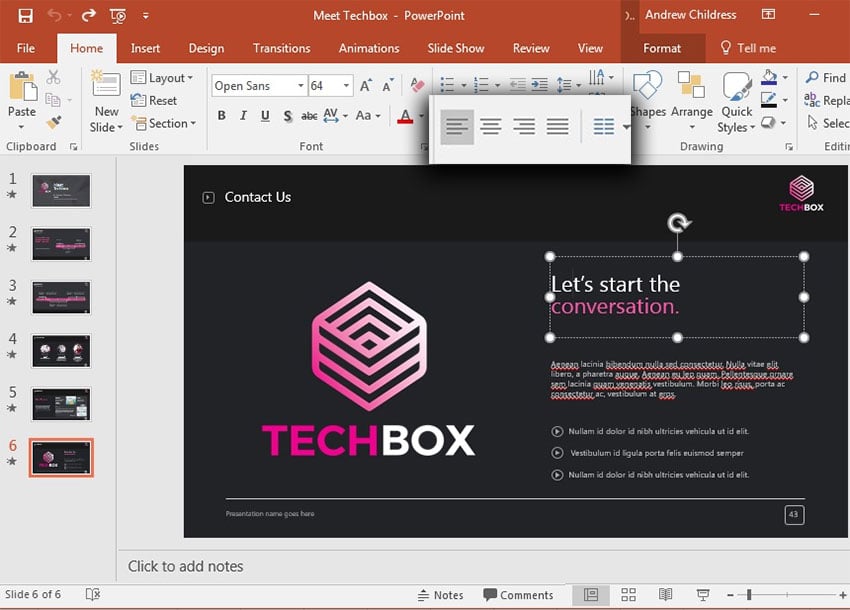Viewport: 850px width, 610px height.
Task: Open Slide Sorter view in status bar
Action: click(x=628, y=595)
